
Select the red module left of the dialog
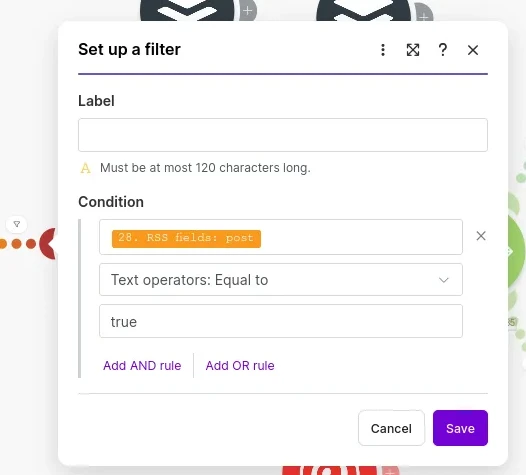point(48,244)
